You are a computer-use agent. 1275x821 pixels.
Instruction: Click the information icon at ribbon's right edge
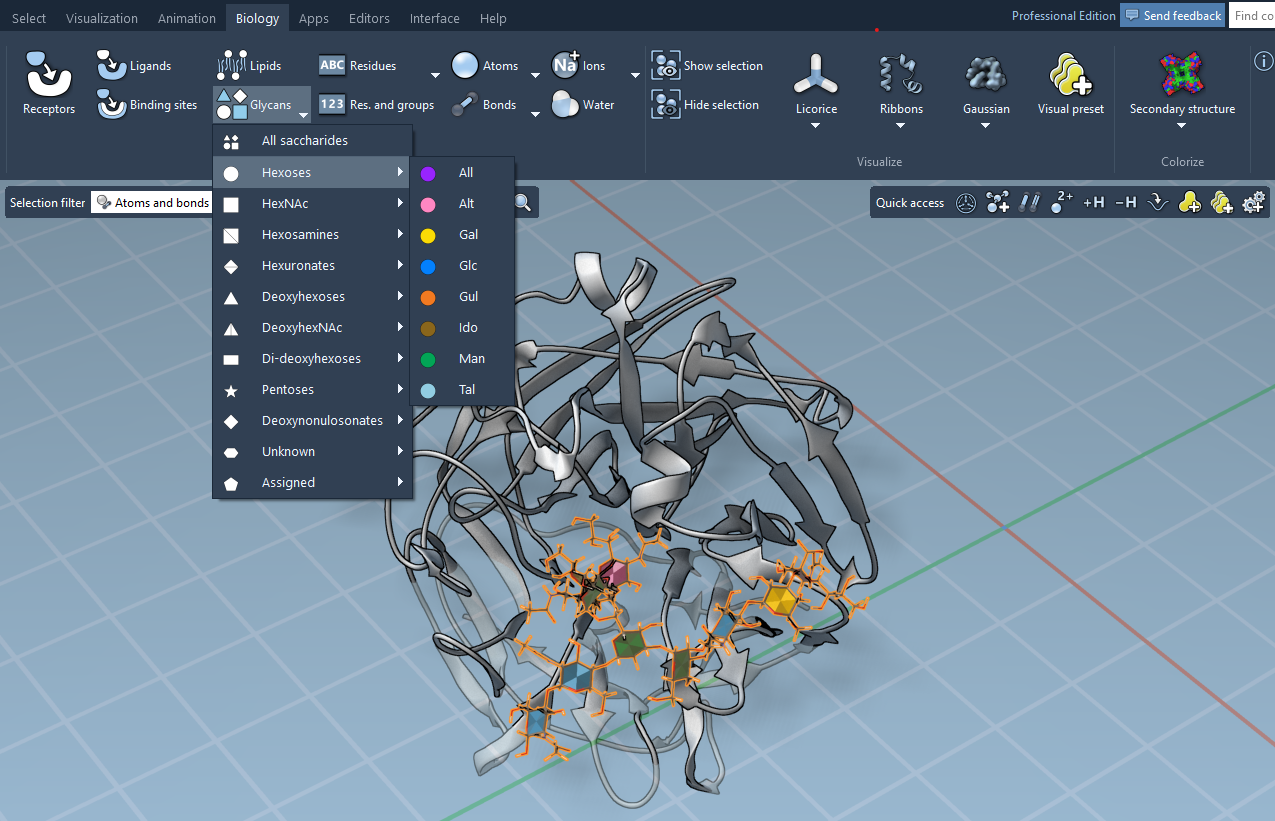pyautogui.click(x=1263, y=62)
